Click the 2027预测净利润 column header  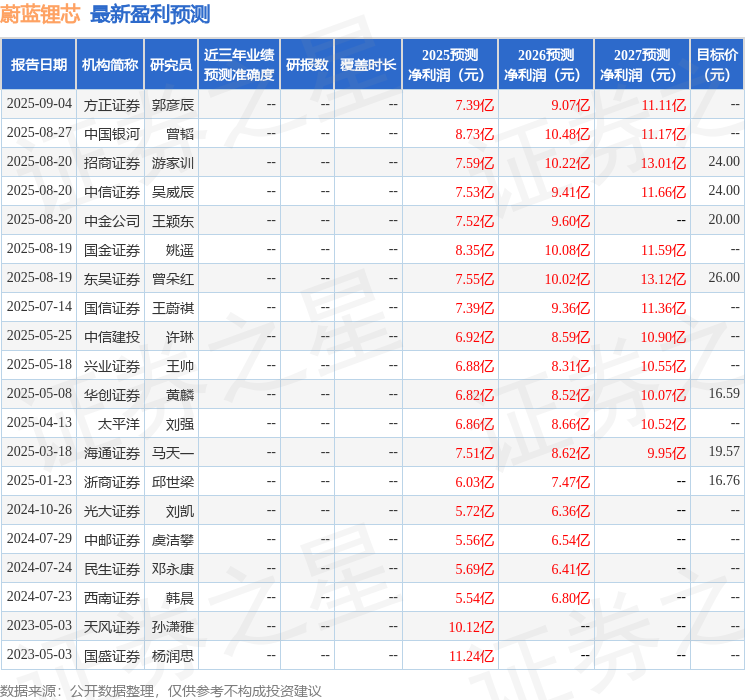(642, 65)
